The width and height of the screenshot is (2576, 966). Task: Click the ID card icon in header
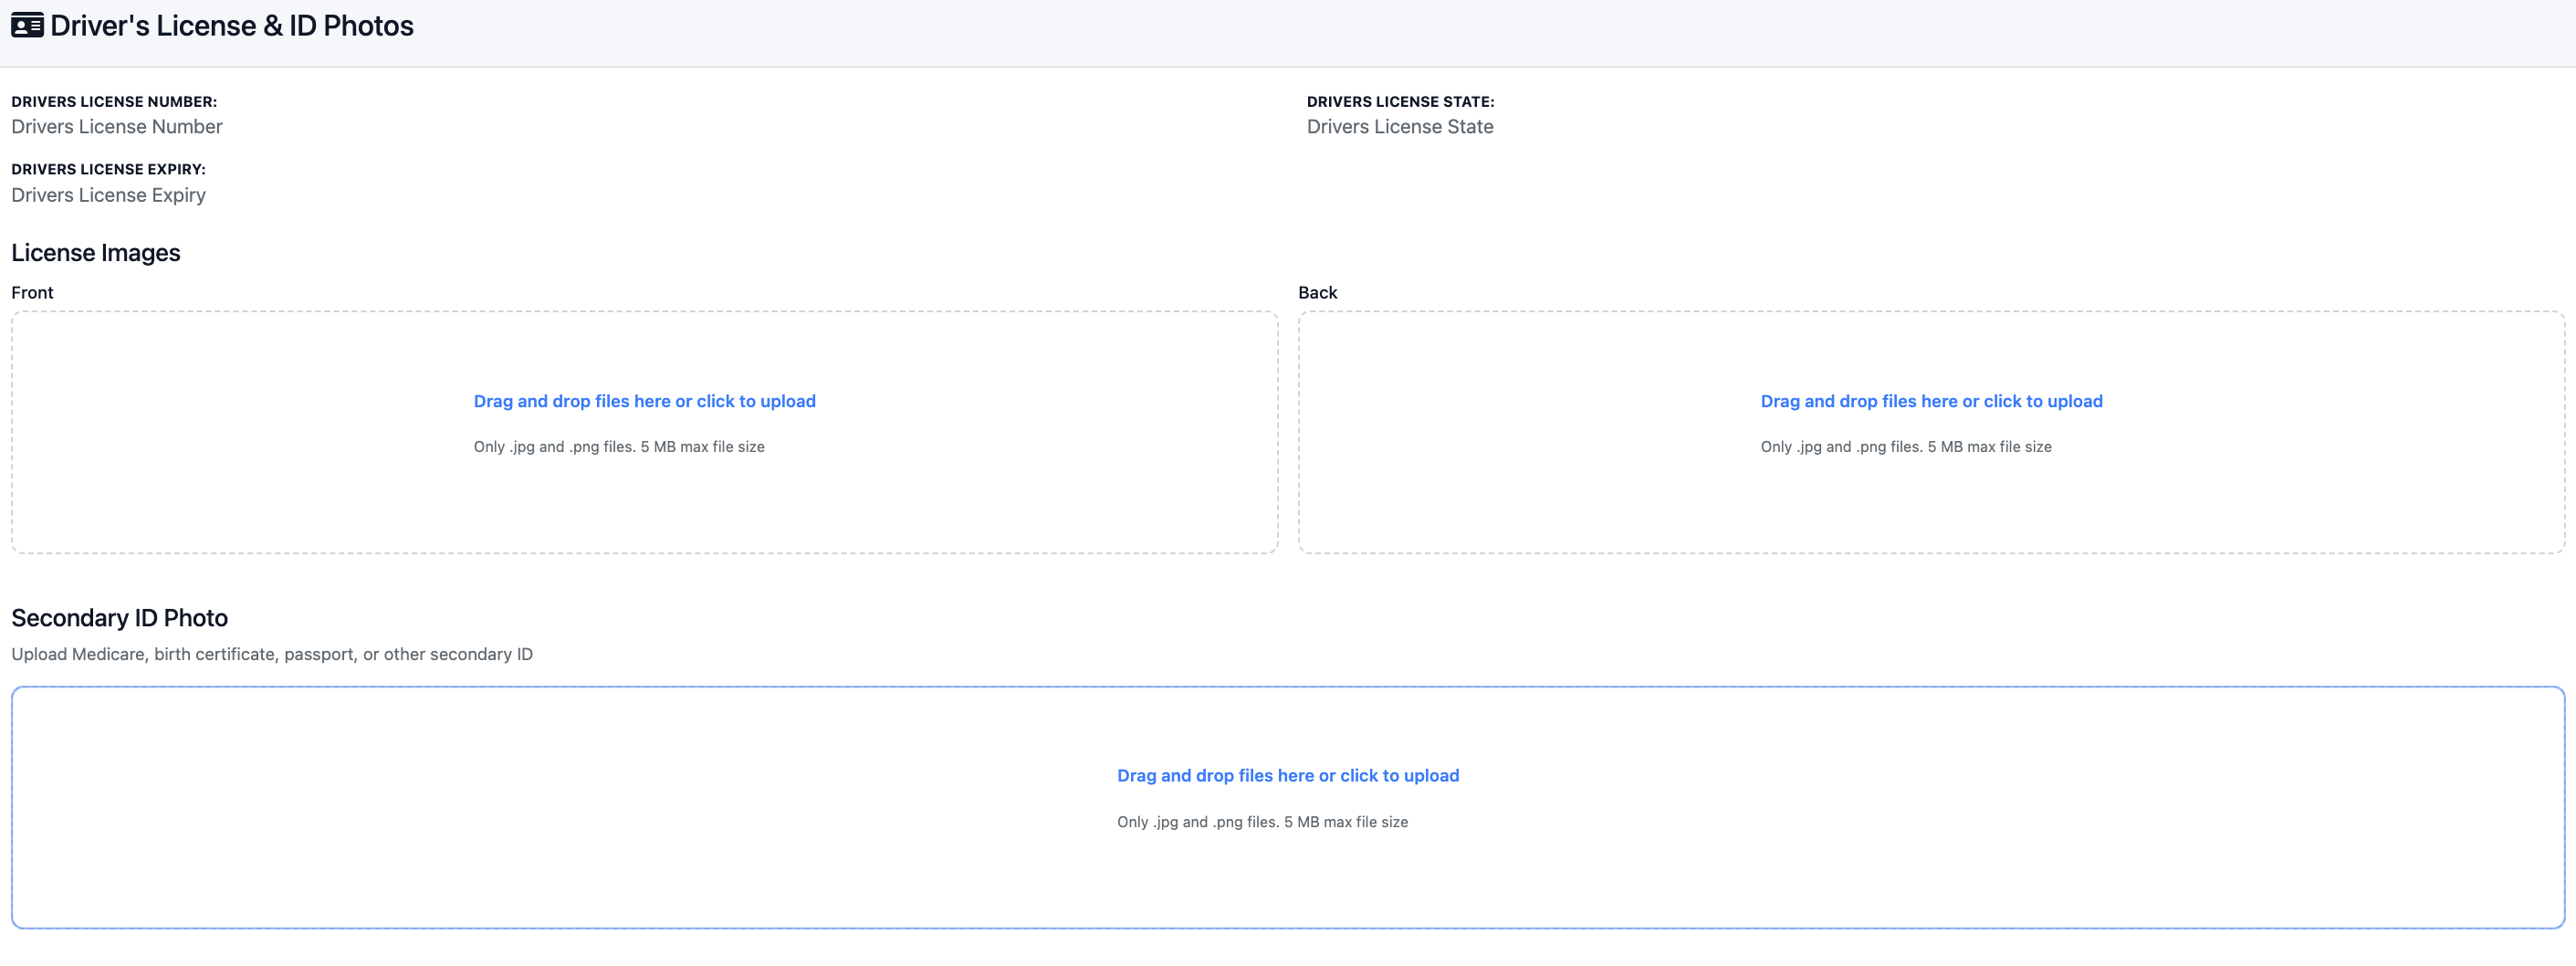coord(27,25)
